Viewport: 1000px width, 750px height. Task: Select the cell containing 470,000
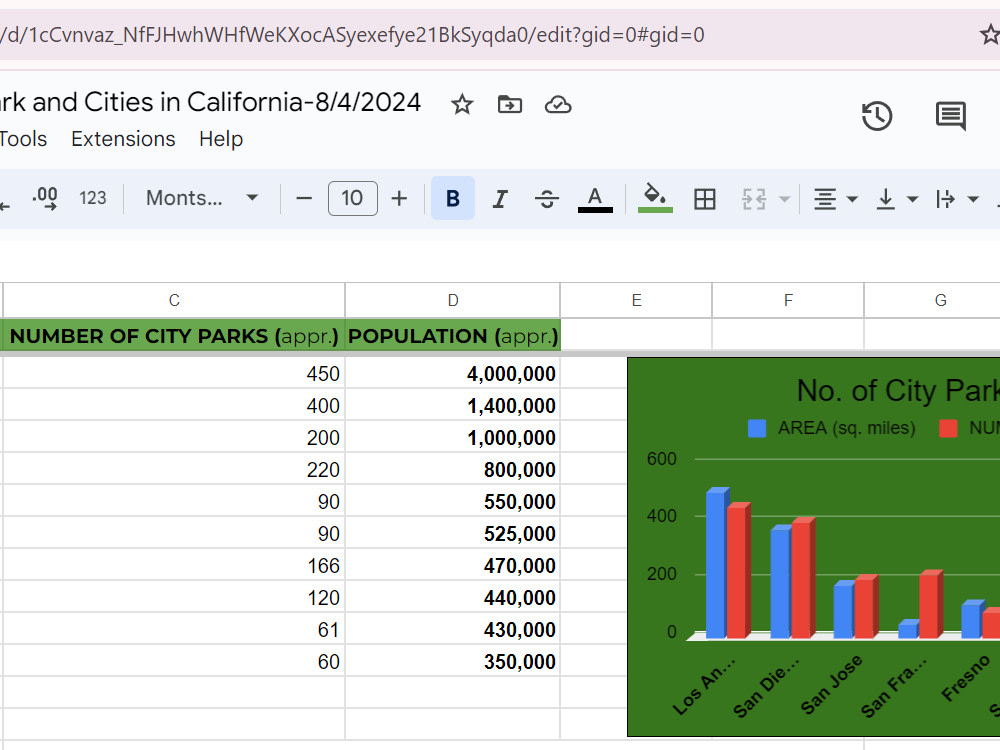tap(453, 565)
